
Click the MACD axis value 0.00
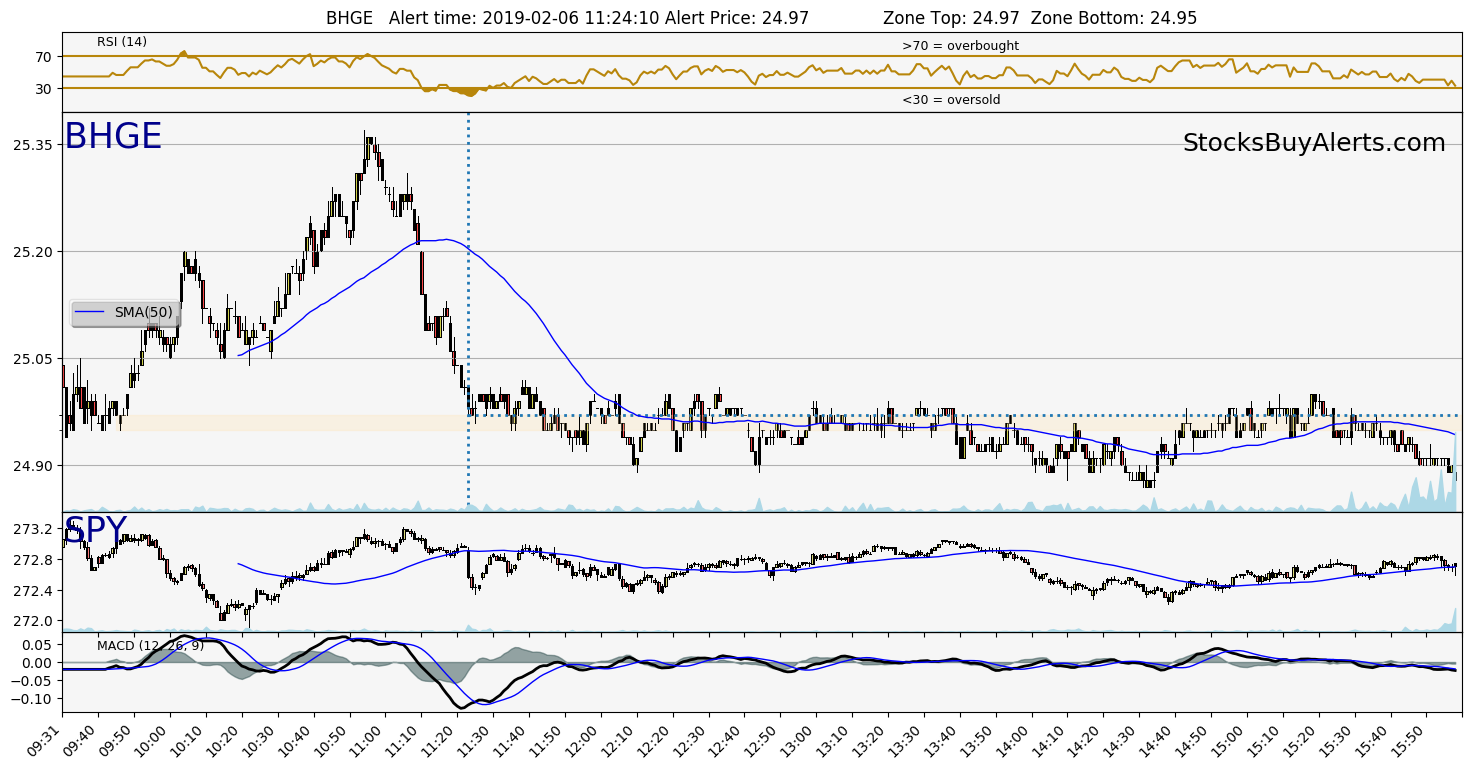pyautogui.click(x=36, y=663)
